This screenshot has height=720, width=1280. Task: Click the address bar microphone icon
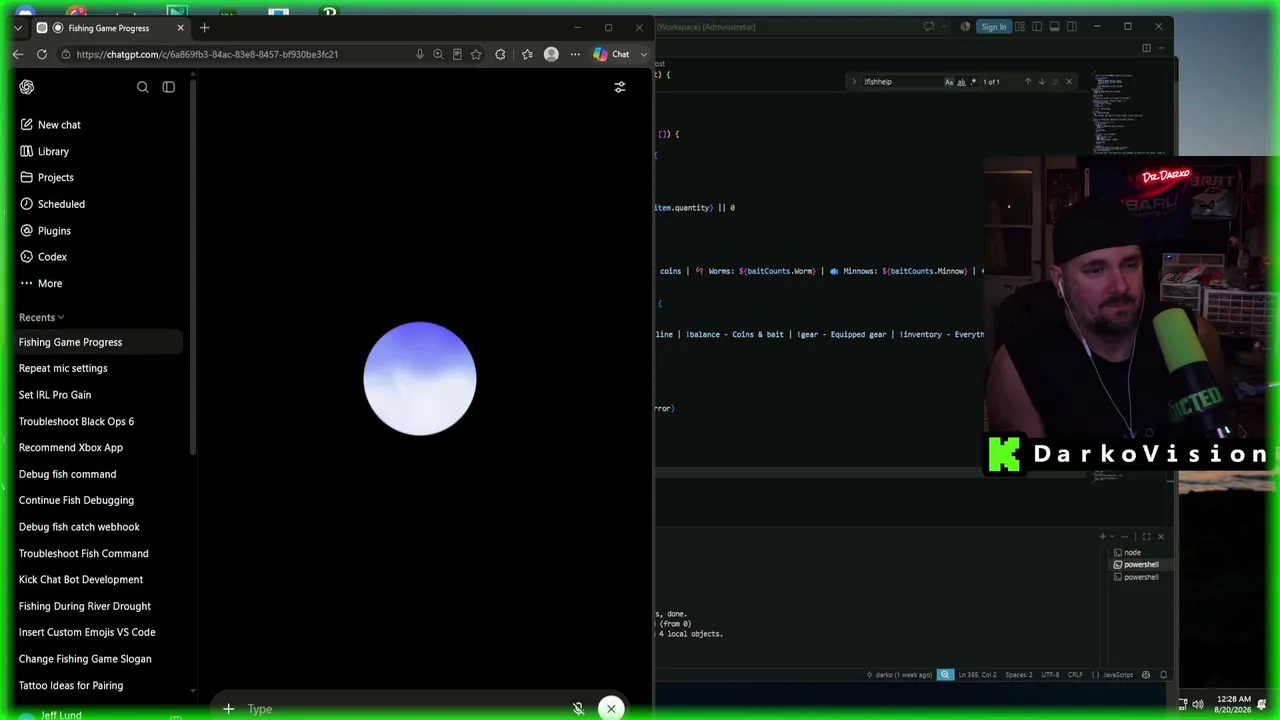point(419,54)
